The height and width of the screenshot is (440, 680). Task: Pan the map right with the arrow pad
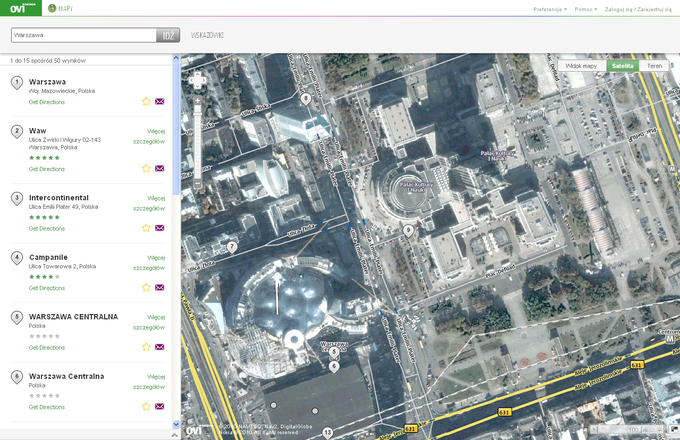(203, 81)
